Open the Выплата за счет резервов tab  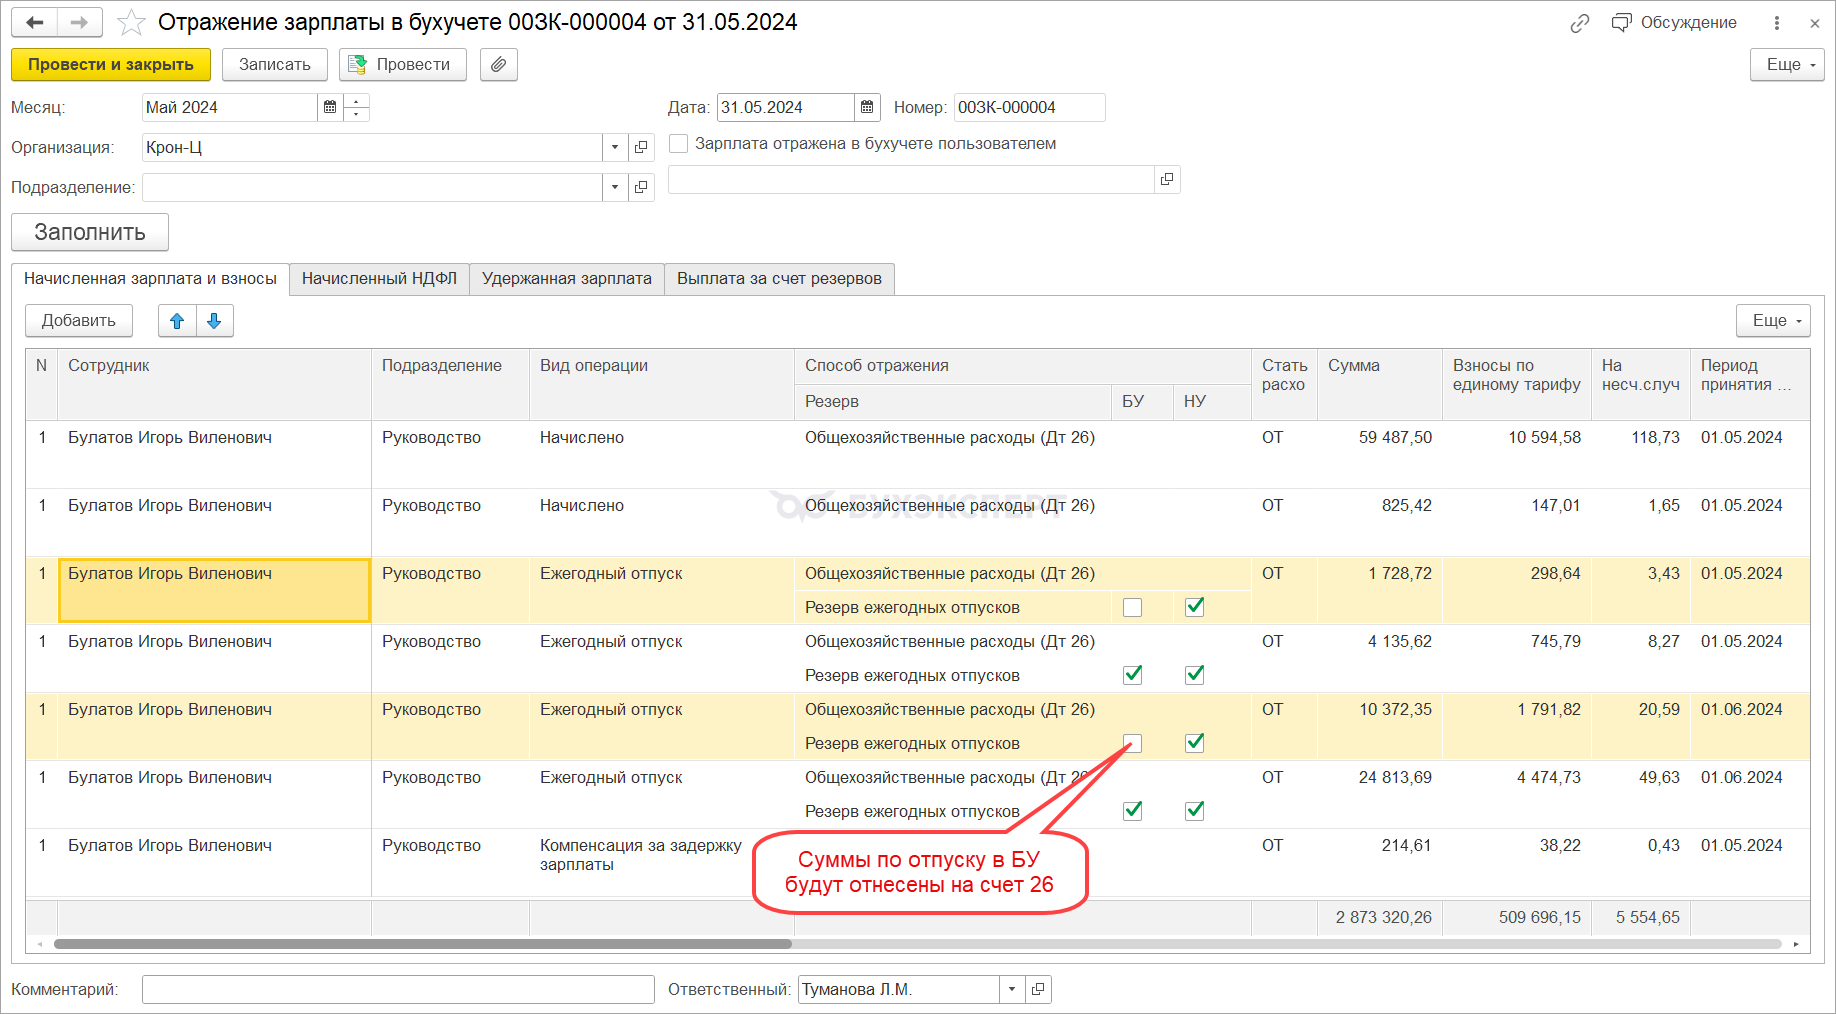tap(779, 279)
